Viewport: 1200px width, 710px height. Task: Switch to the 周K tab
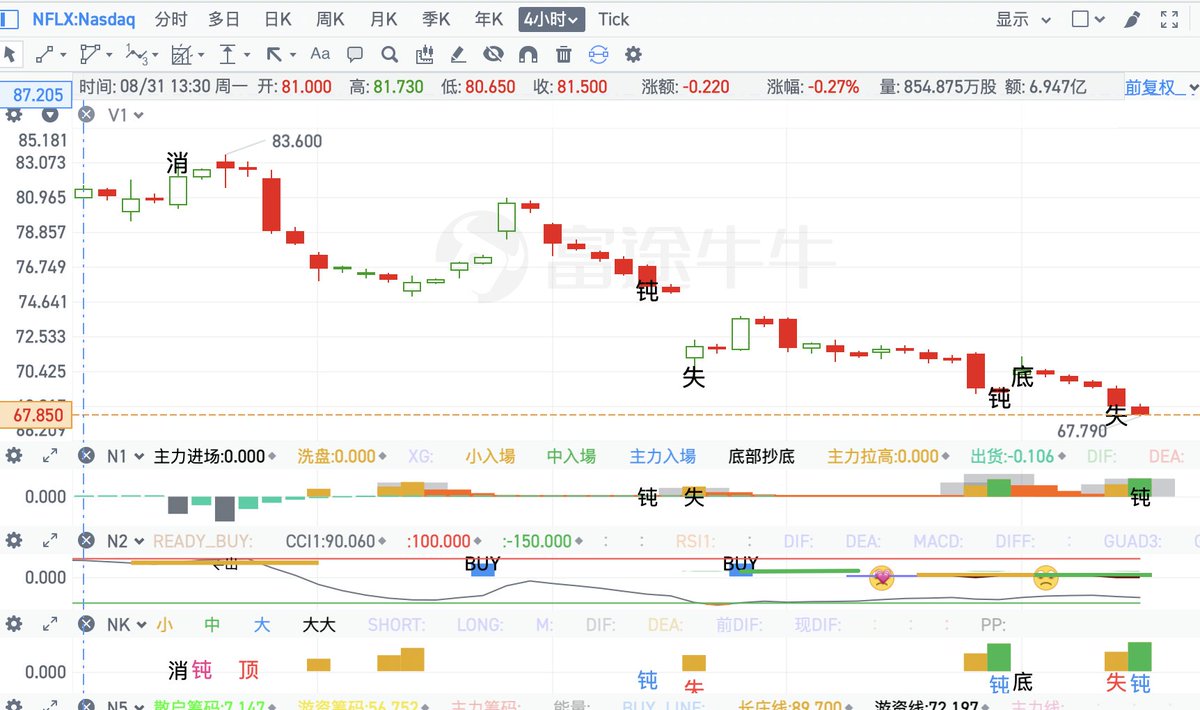pos(330,19)
